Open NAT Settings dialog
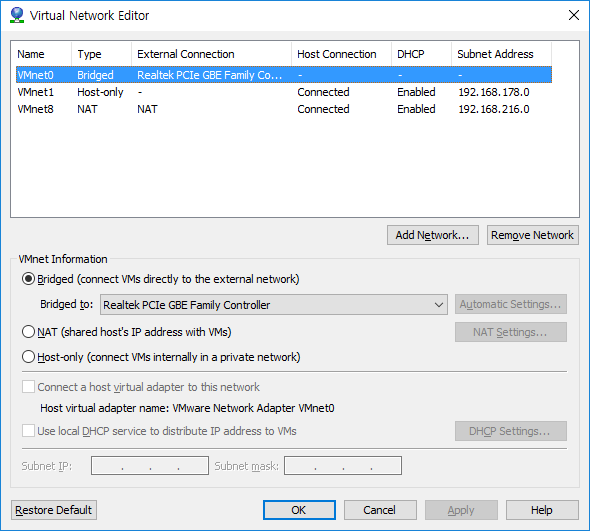This screenshot has width=590, height=531. (511, 332)
